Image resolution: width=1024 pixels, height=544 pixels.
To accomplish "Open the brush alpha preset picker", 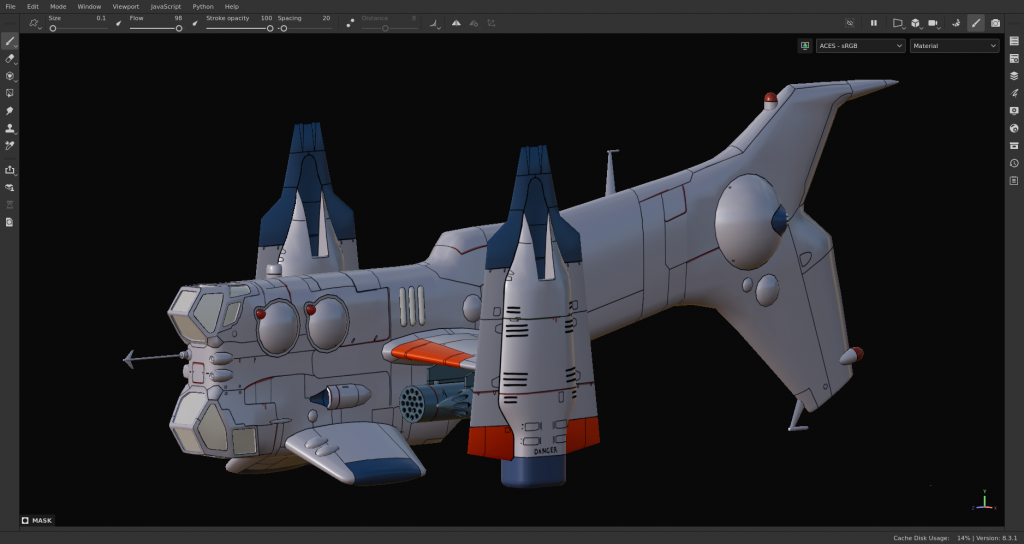I will coord(34,24).
